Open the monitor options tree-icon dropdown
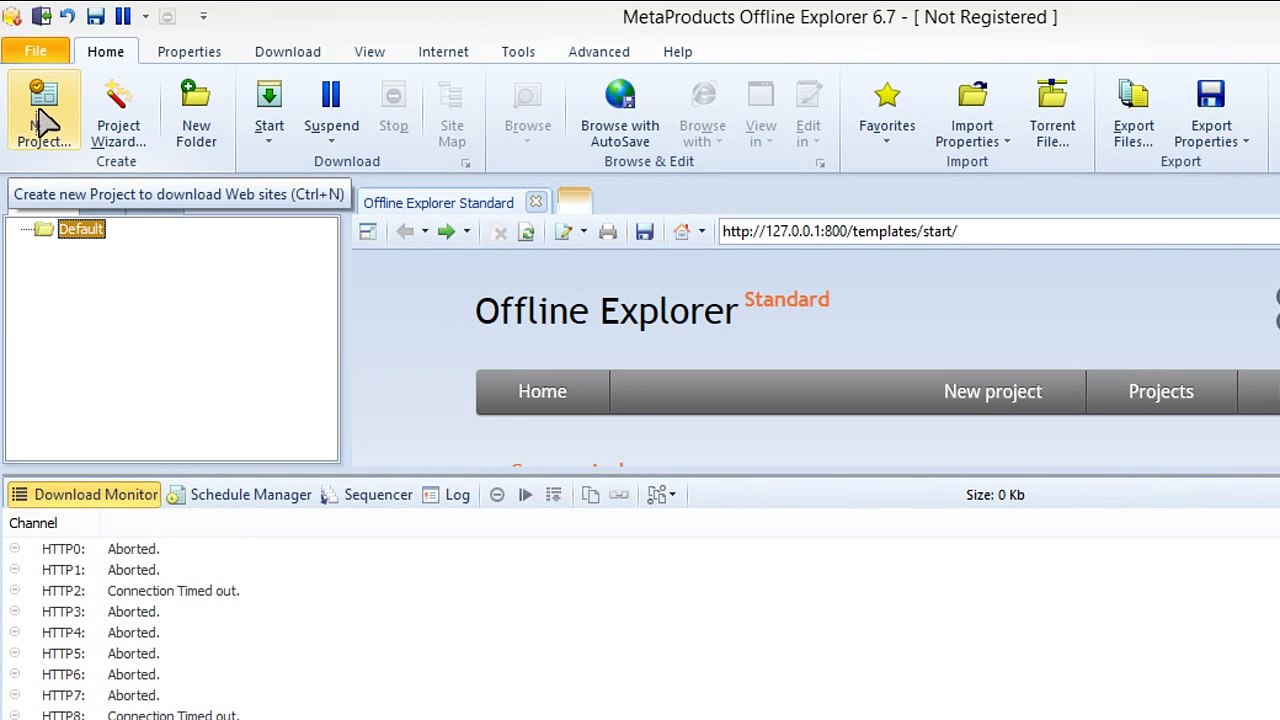Screen dimensions: 1280x720 pyautogui.click(x=661, y=495)
